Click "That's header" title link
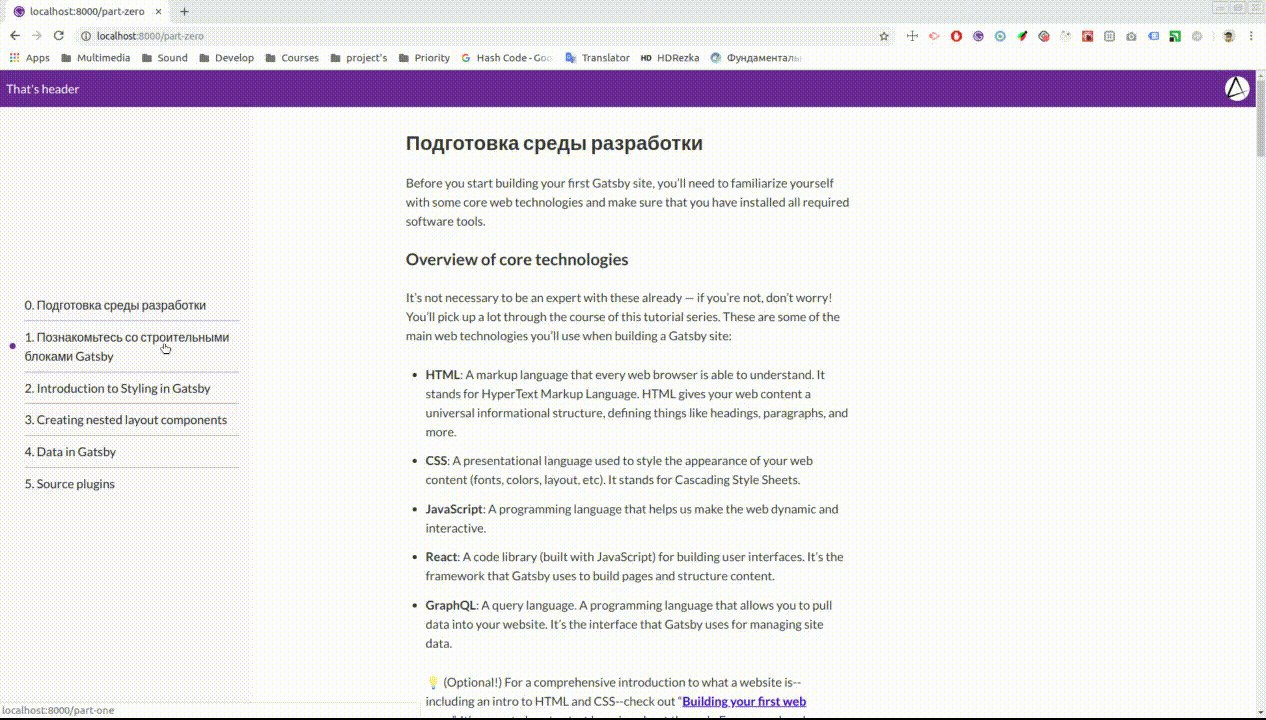 (x=43, y=89)
